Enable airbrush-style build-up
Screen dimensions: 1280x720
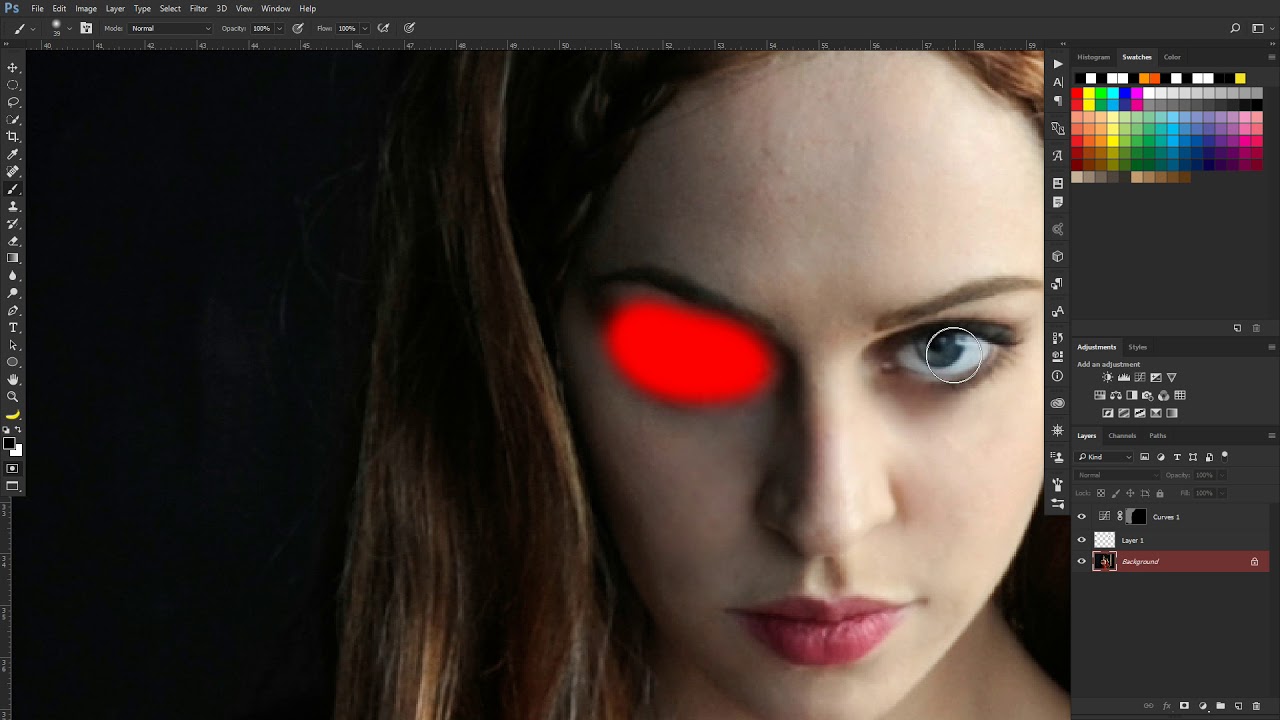383,28
